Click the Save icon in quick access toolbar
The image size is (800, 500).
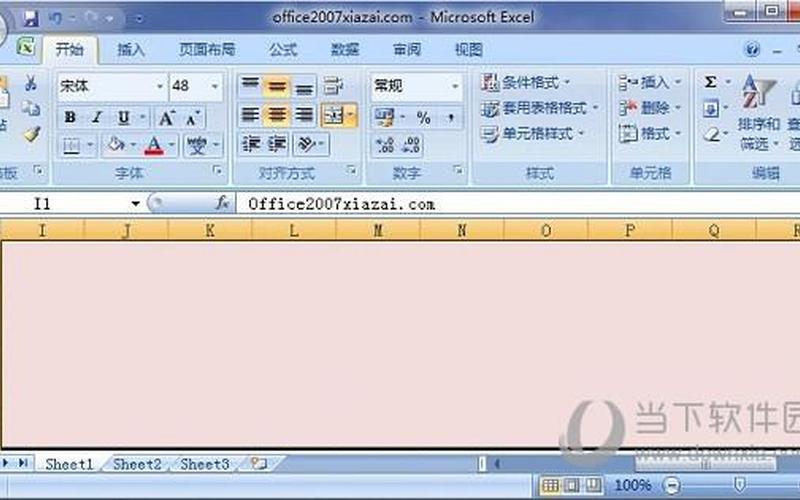31,18
